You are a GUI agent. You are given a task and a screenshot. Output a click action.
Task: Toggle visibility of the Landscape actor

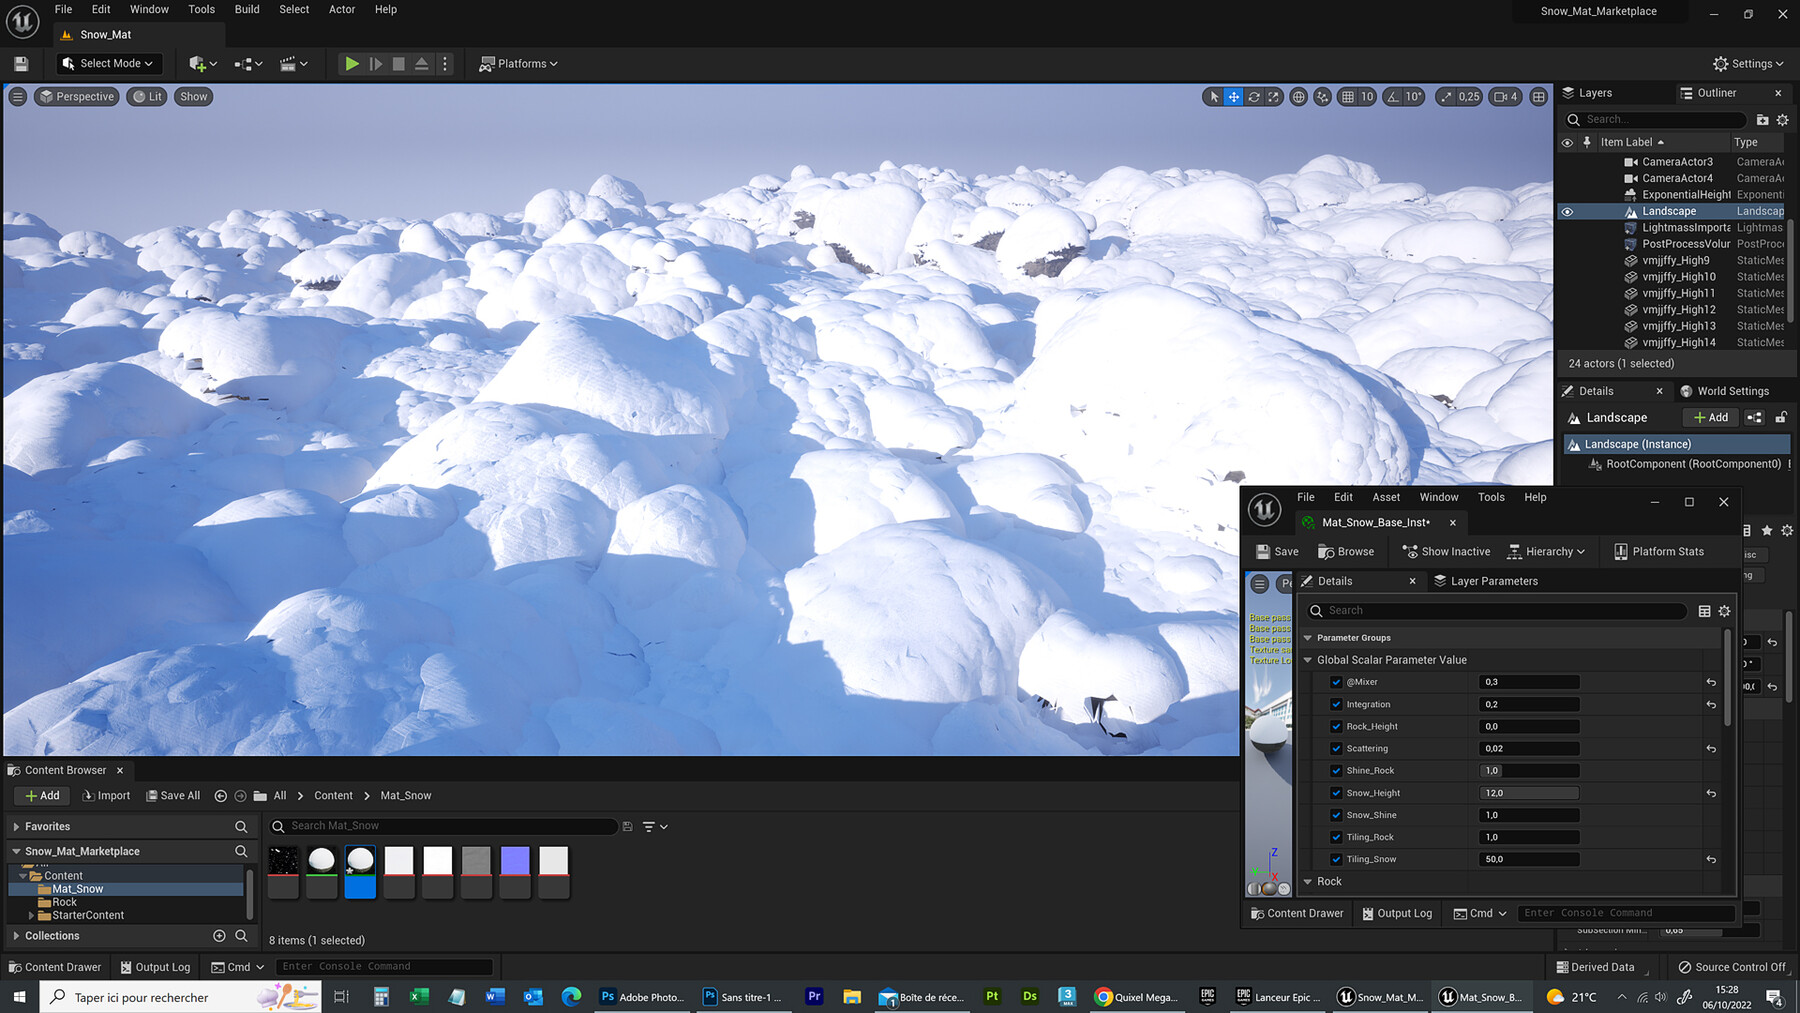point(1568,211)
